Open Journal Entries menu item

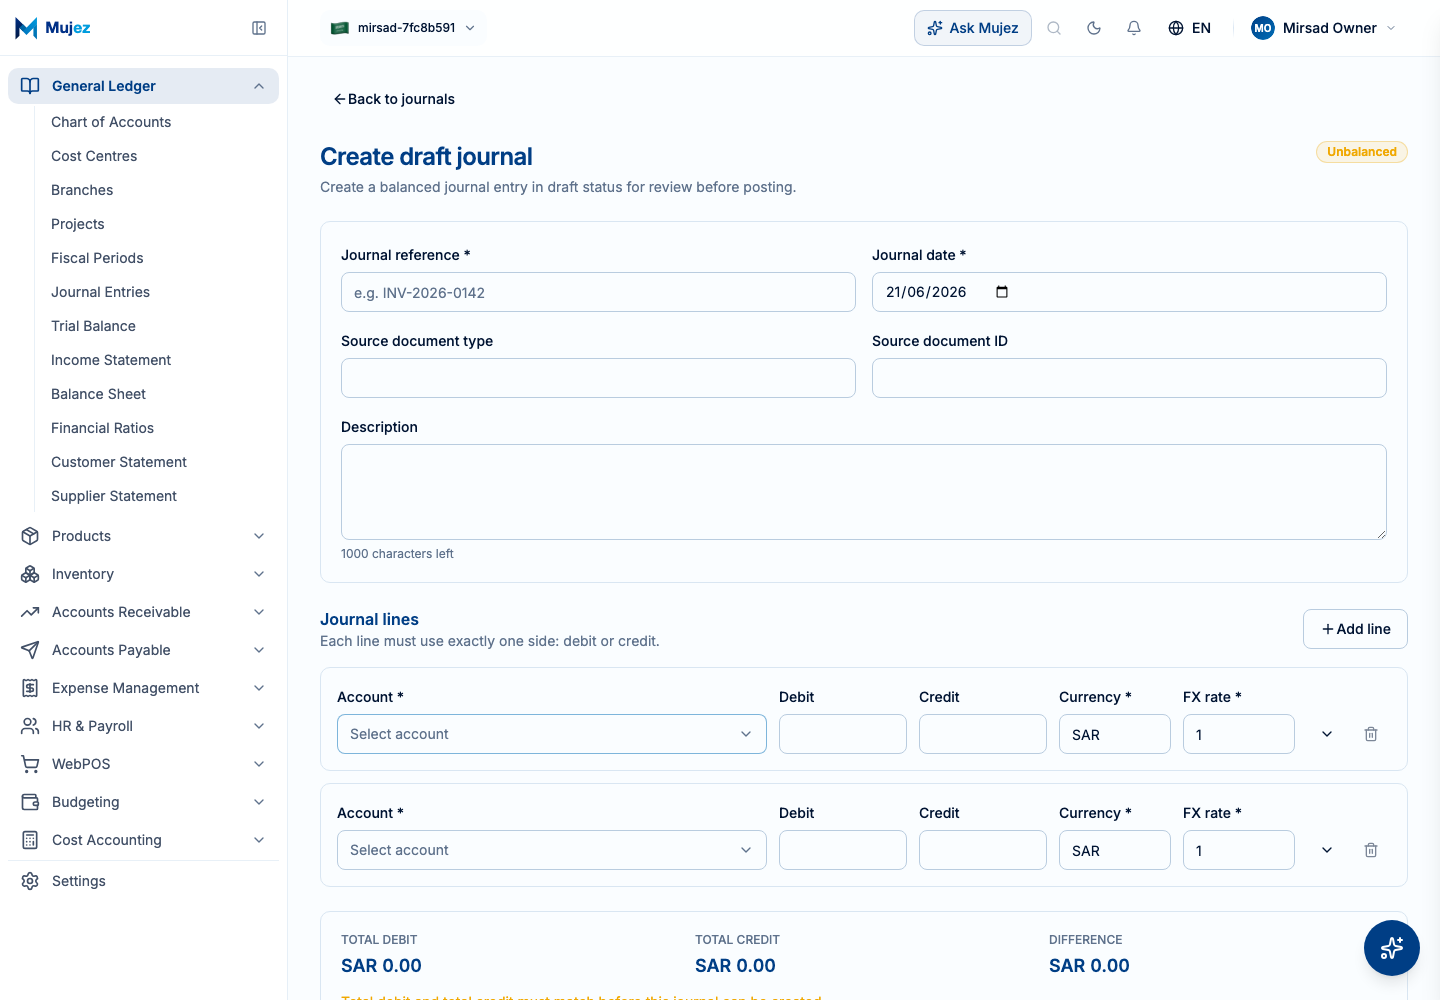(x=100, y=292)
